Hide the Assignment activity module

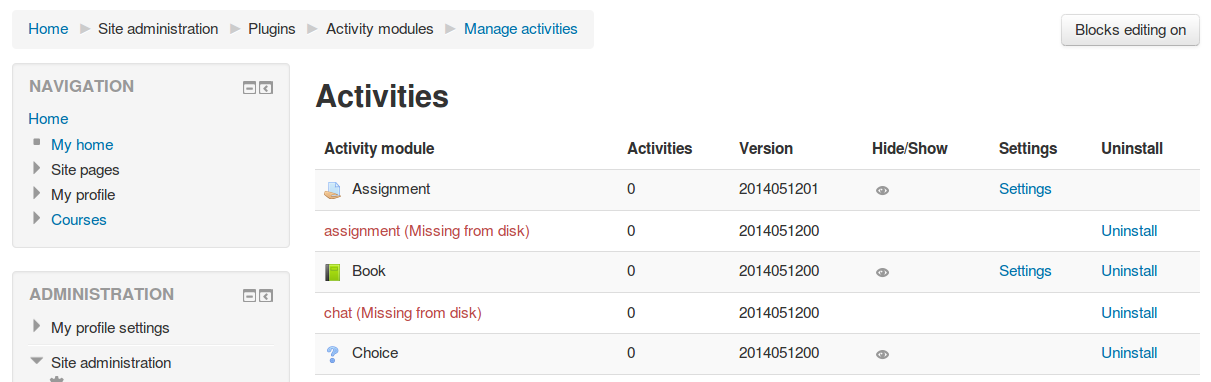tap(882, 190)
